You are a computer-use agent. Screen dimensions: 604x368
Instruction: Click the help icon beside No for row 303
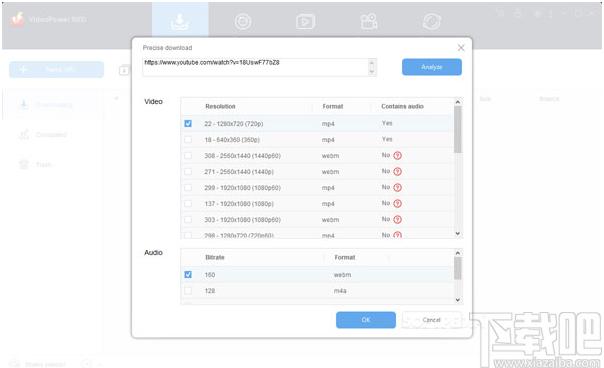(x=398, y=219)
